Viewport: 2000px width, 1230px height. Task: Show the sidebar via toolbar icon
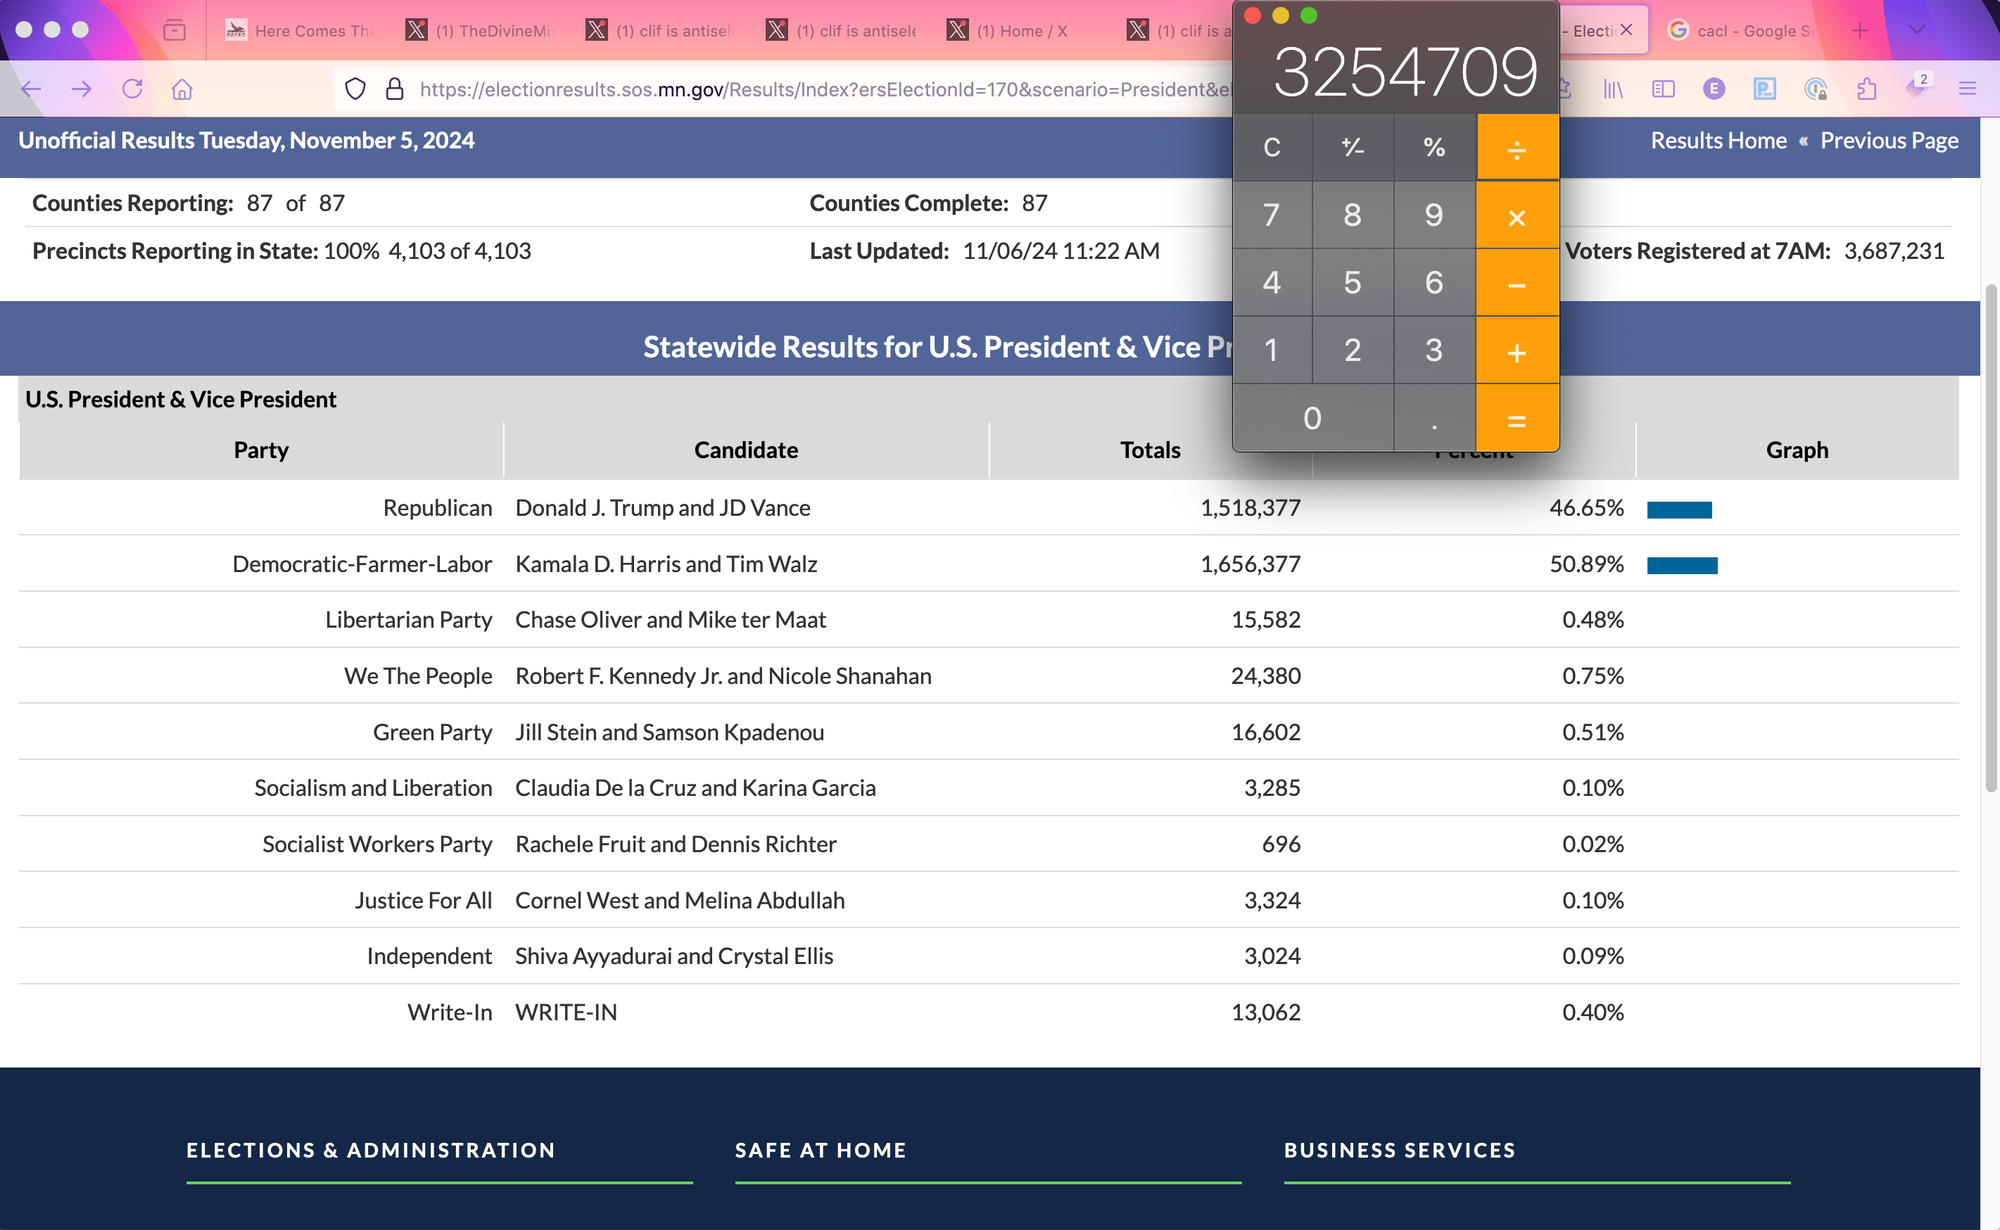pos(1663,89)
